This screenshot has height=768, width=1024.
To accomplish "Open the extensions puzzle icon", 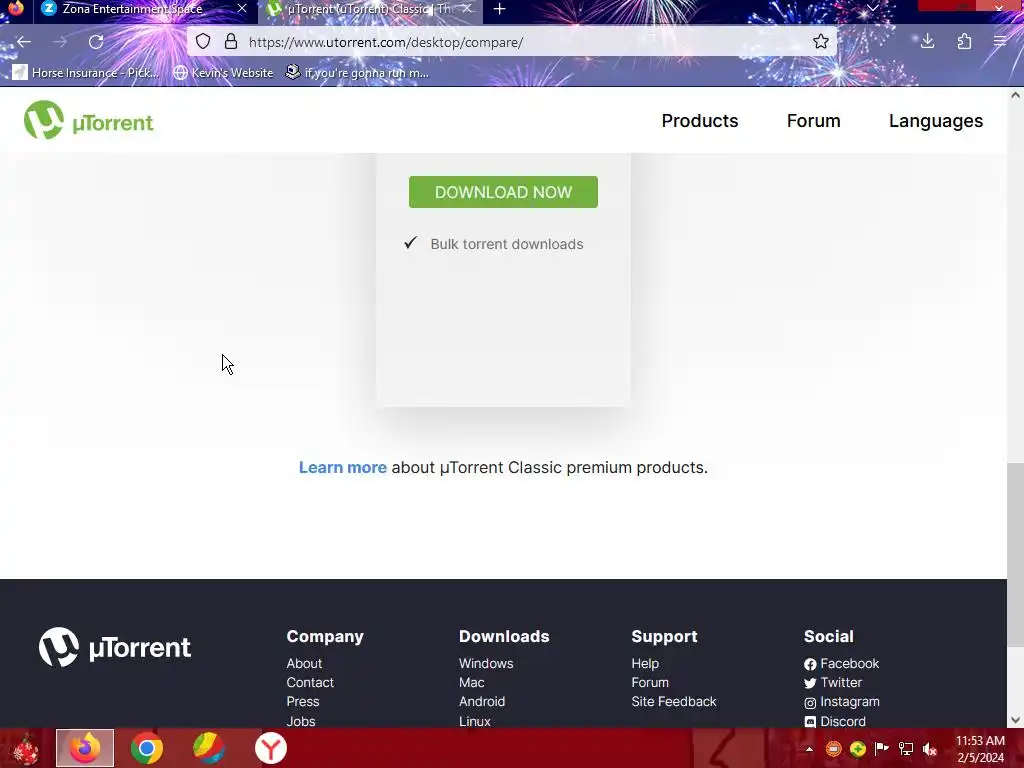I will (x=964, y=42).
